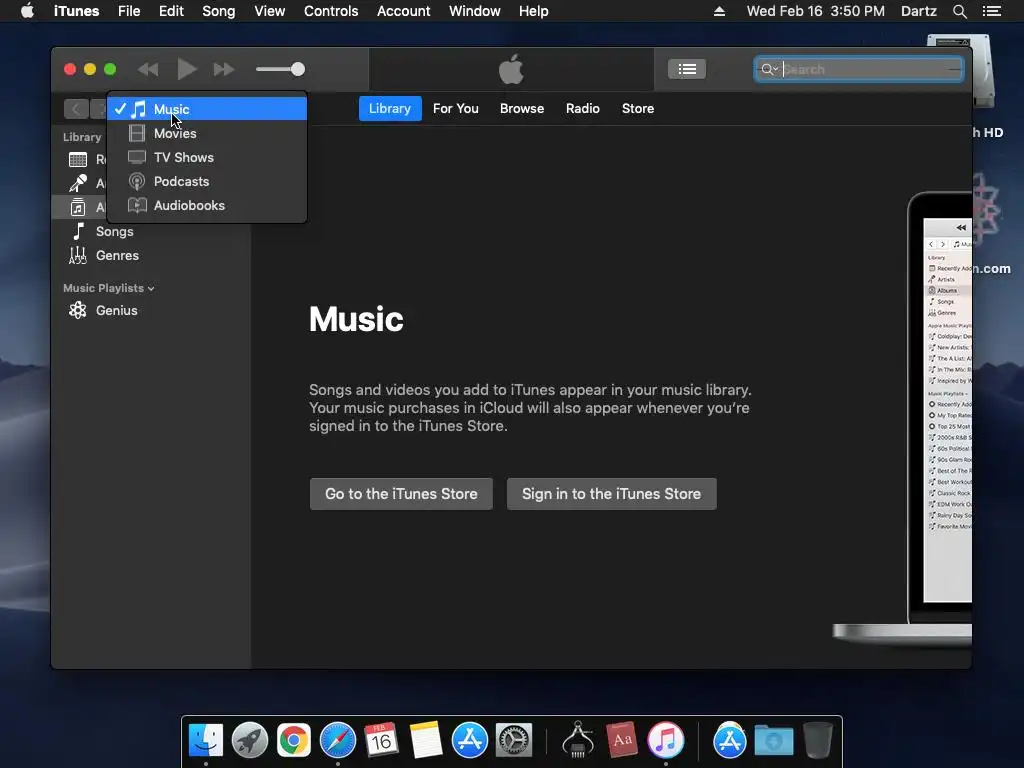Screen dimensions: 1024x768
Task: Click the iTunes icon in the Dock
Action: (x=665, y=740)
